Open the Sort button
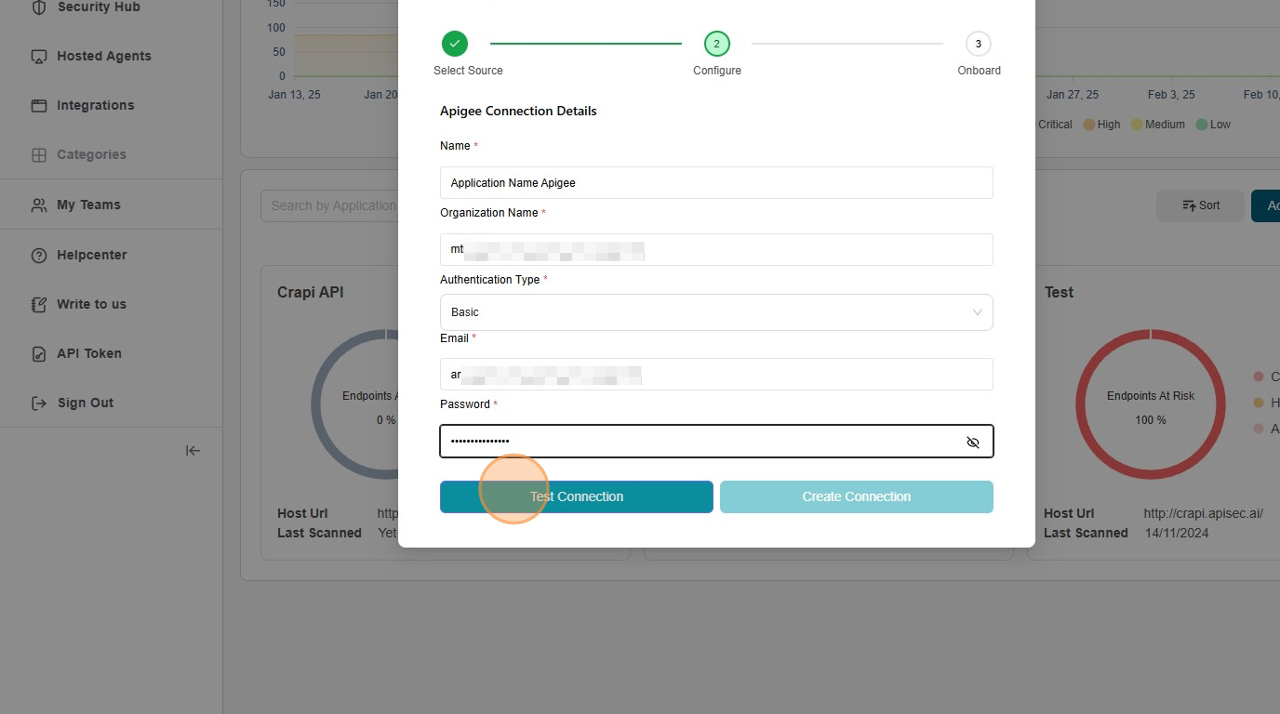 tap(1200, 205)
